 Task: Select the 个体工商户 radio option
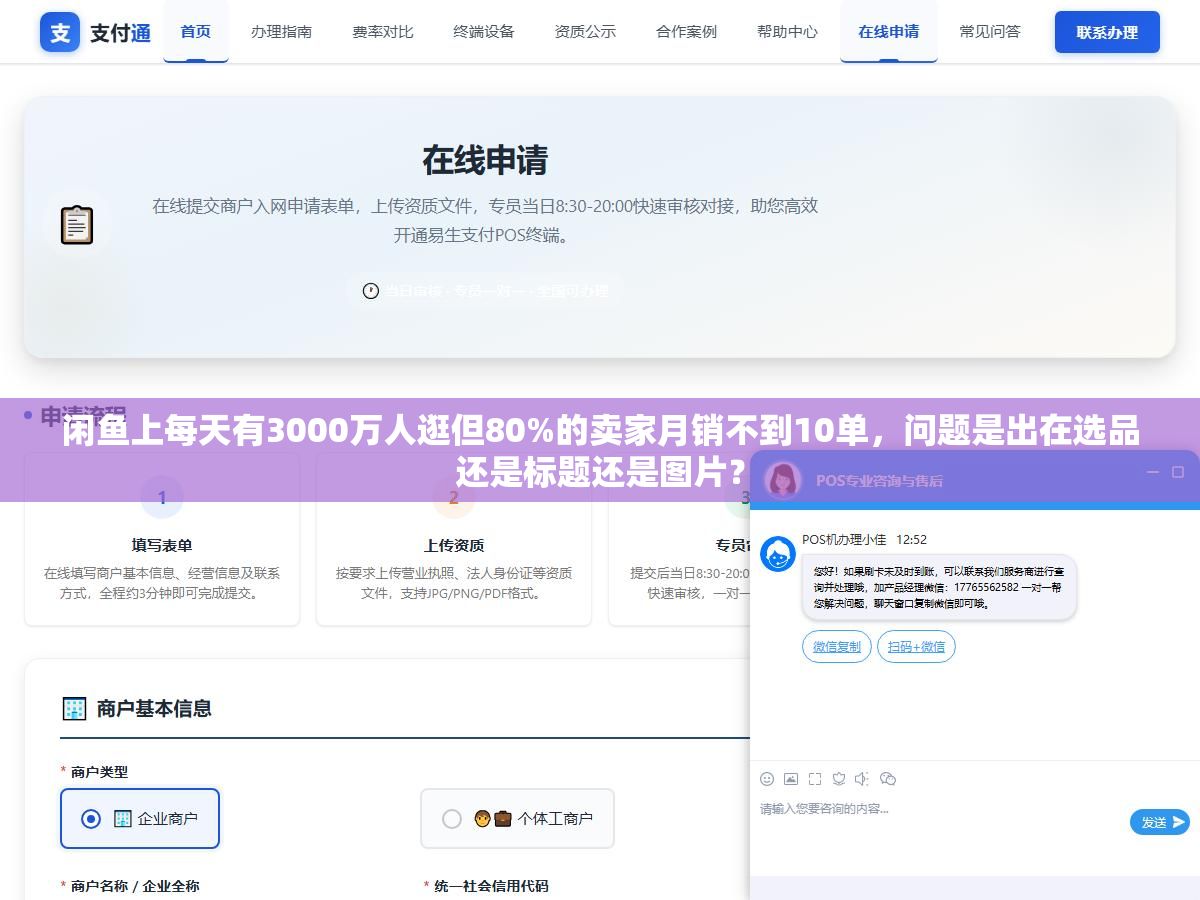pyautogui.click(x=517, y=818)
